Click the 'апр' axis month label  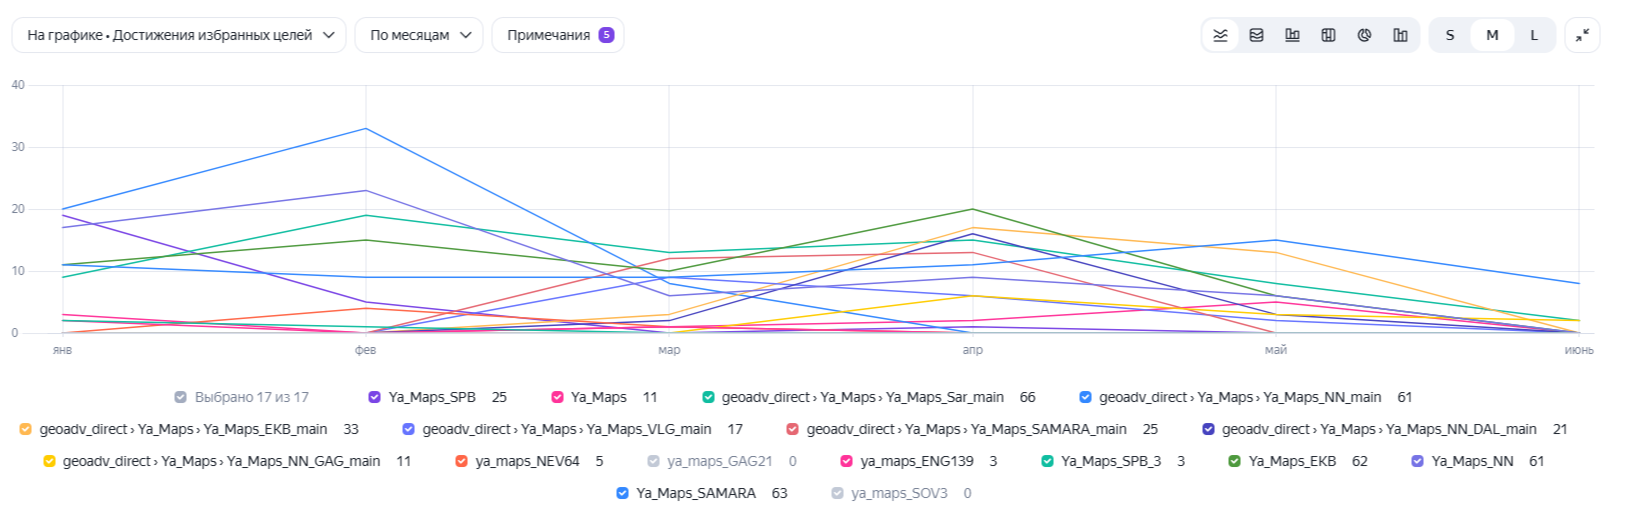(972, 350)
